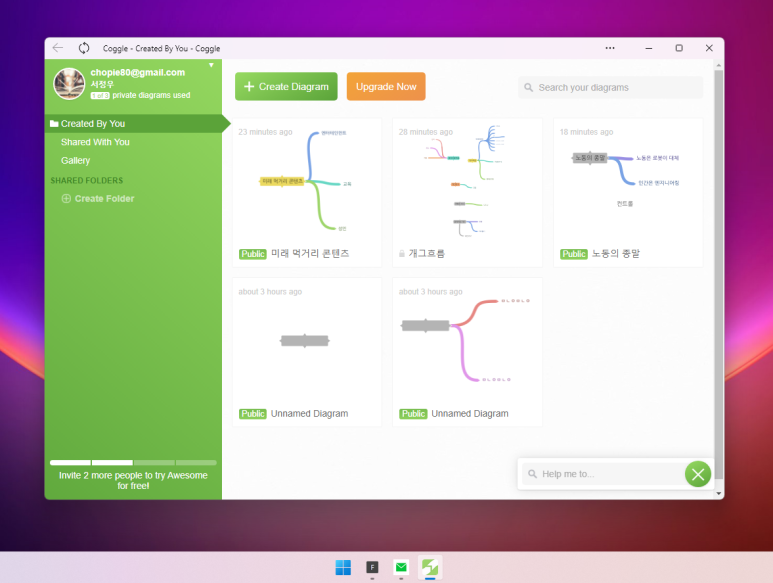Open the 노동의 종말 diagram thumbnail

coord(628,193)
